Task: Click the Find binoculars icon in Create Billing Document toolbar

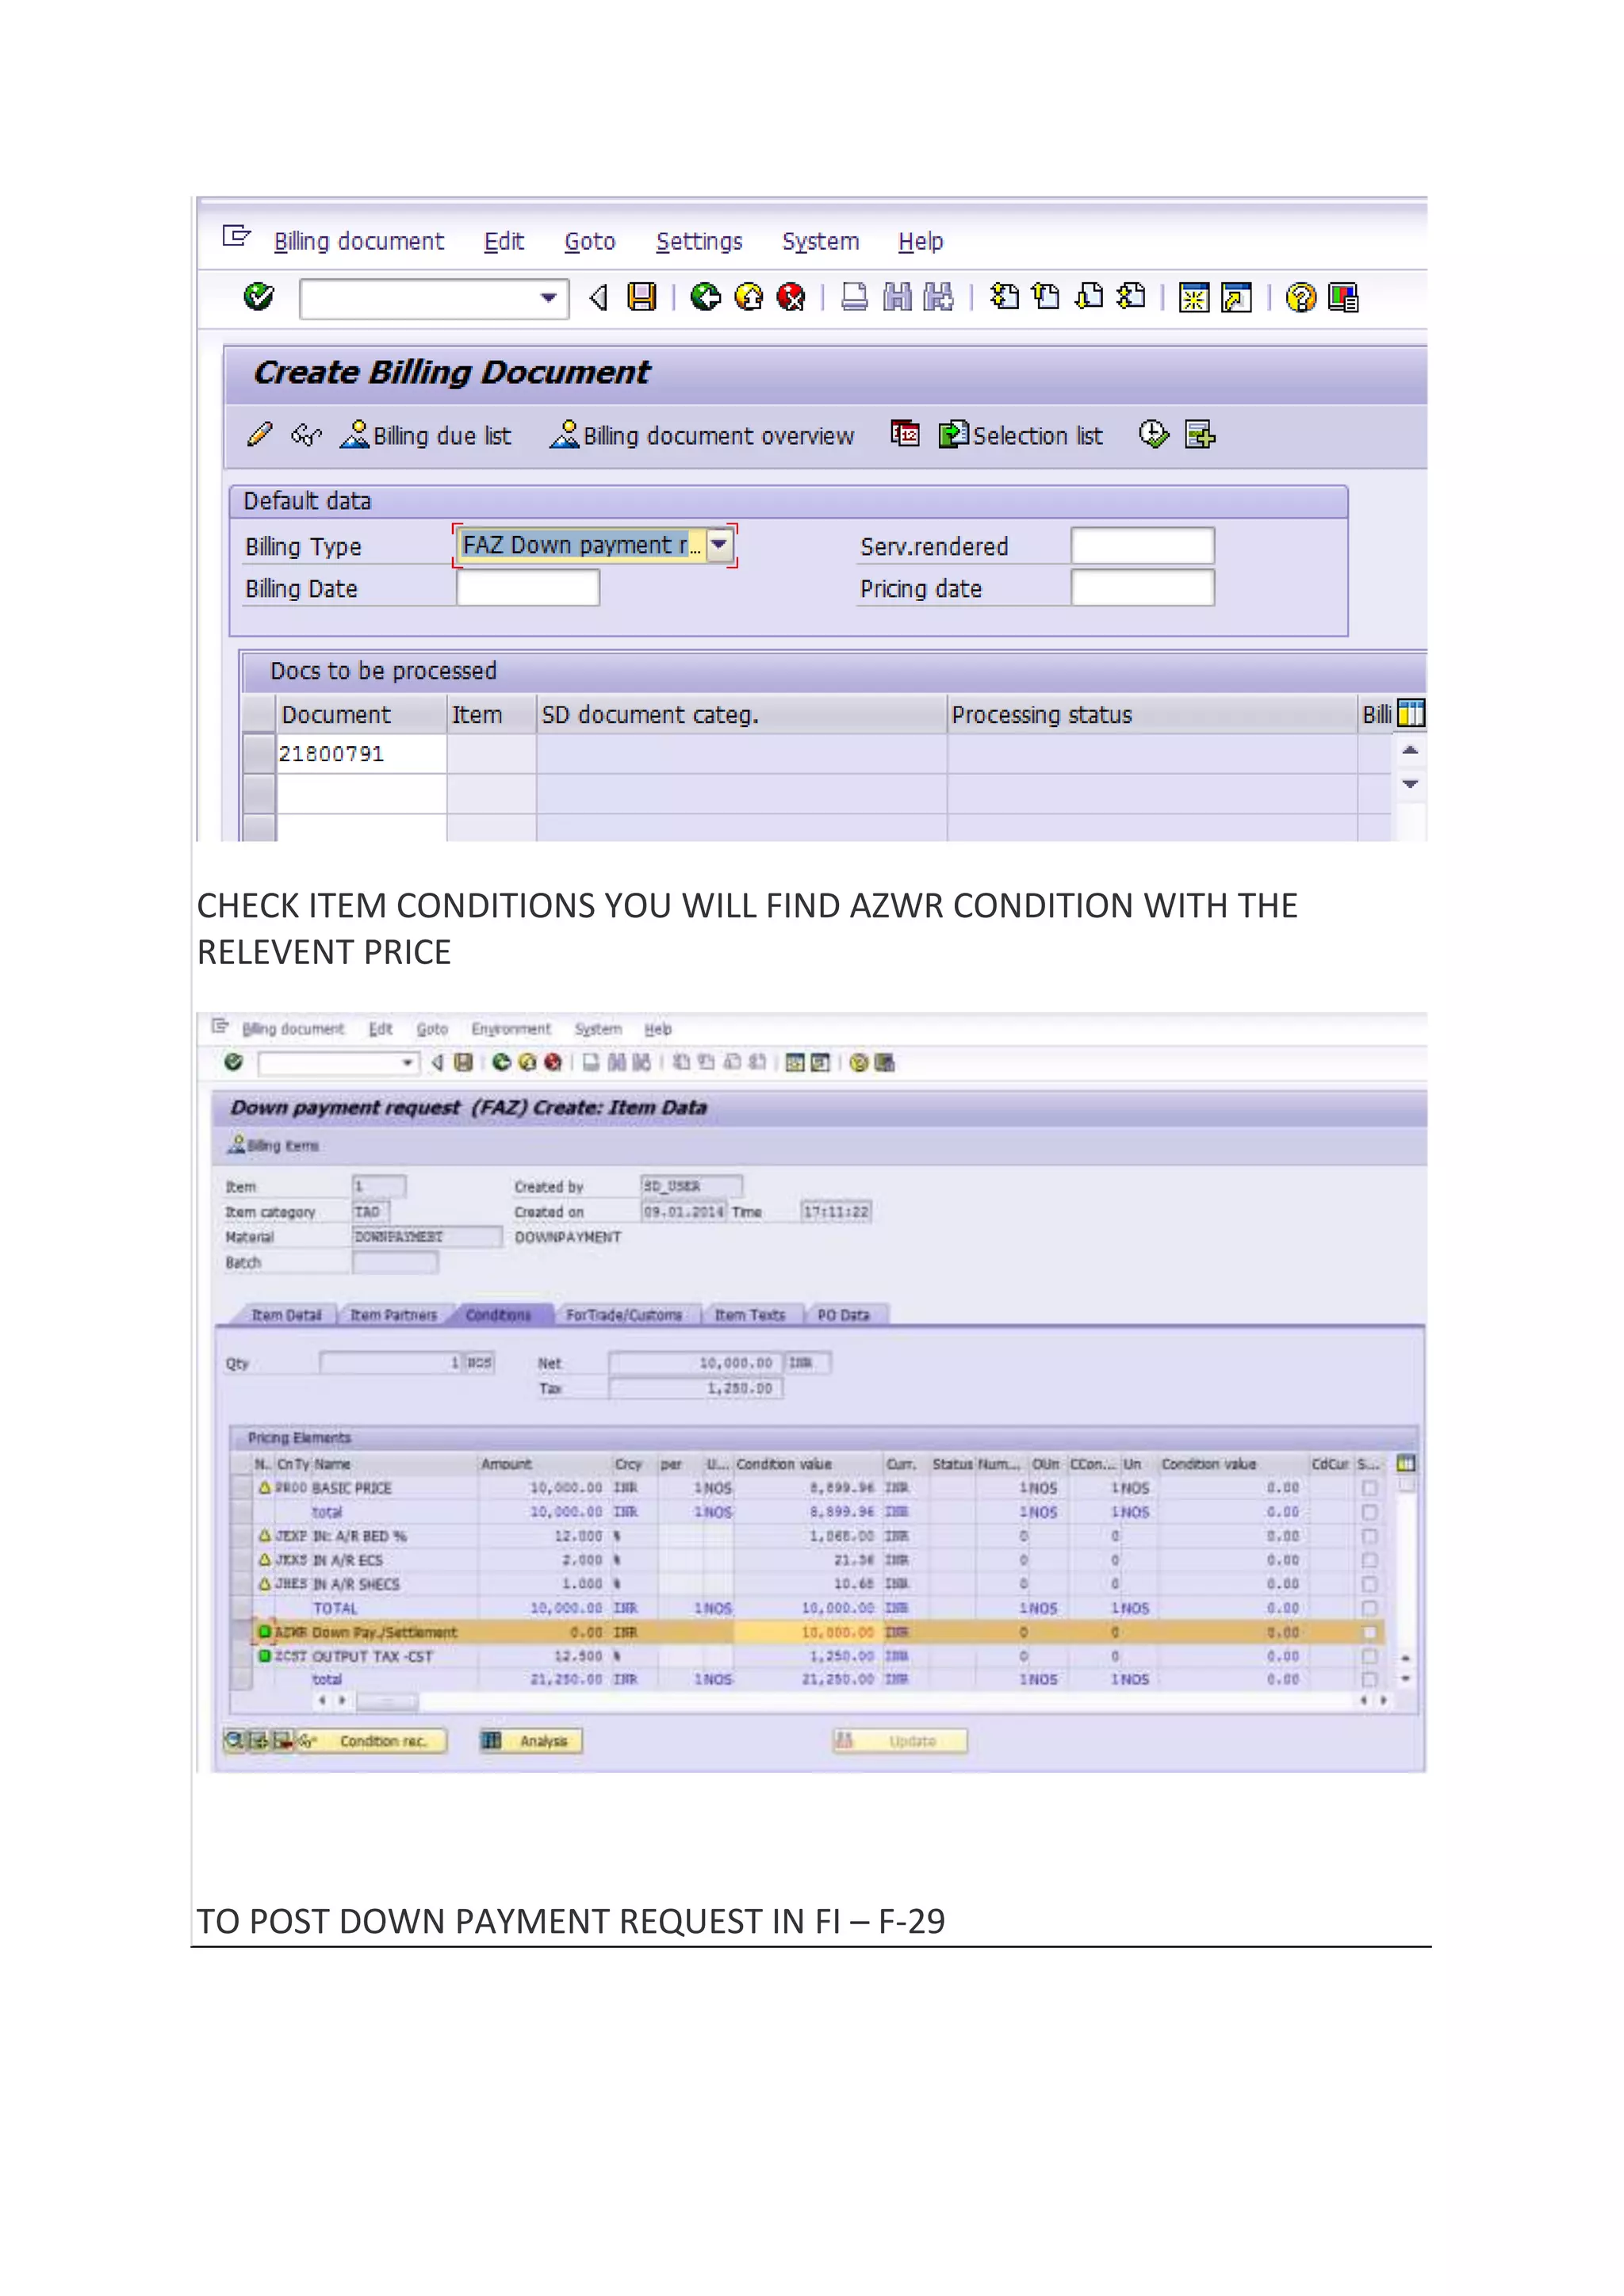Action: [x=897, y=297]
